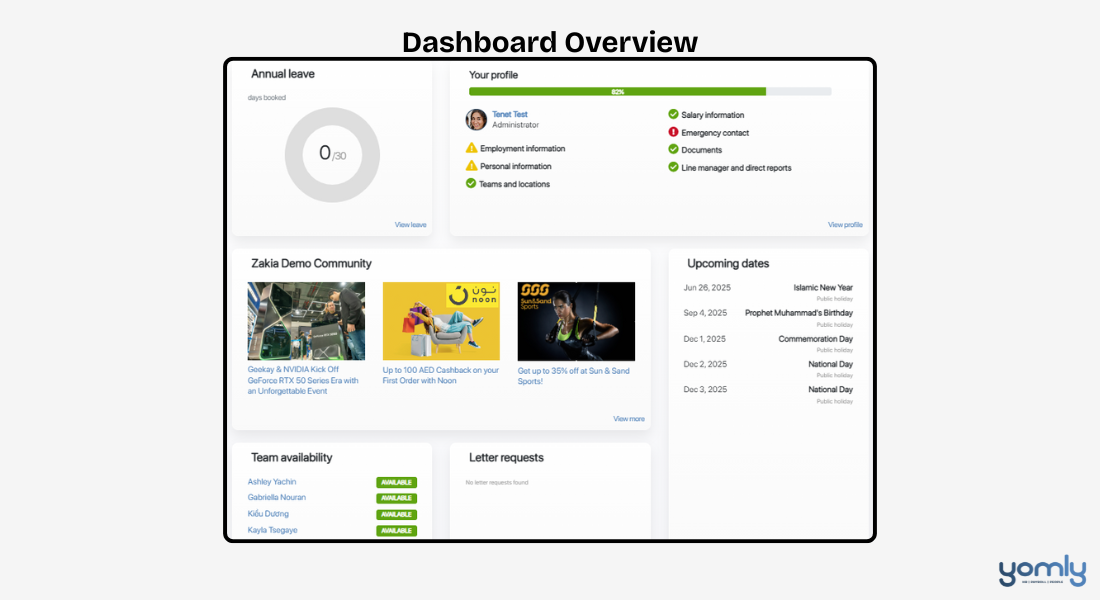
Task: Click Prophet Muhammad's Birthday entry
Action: [799, 313]
